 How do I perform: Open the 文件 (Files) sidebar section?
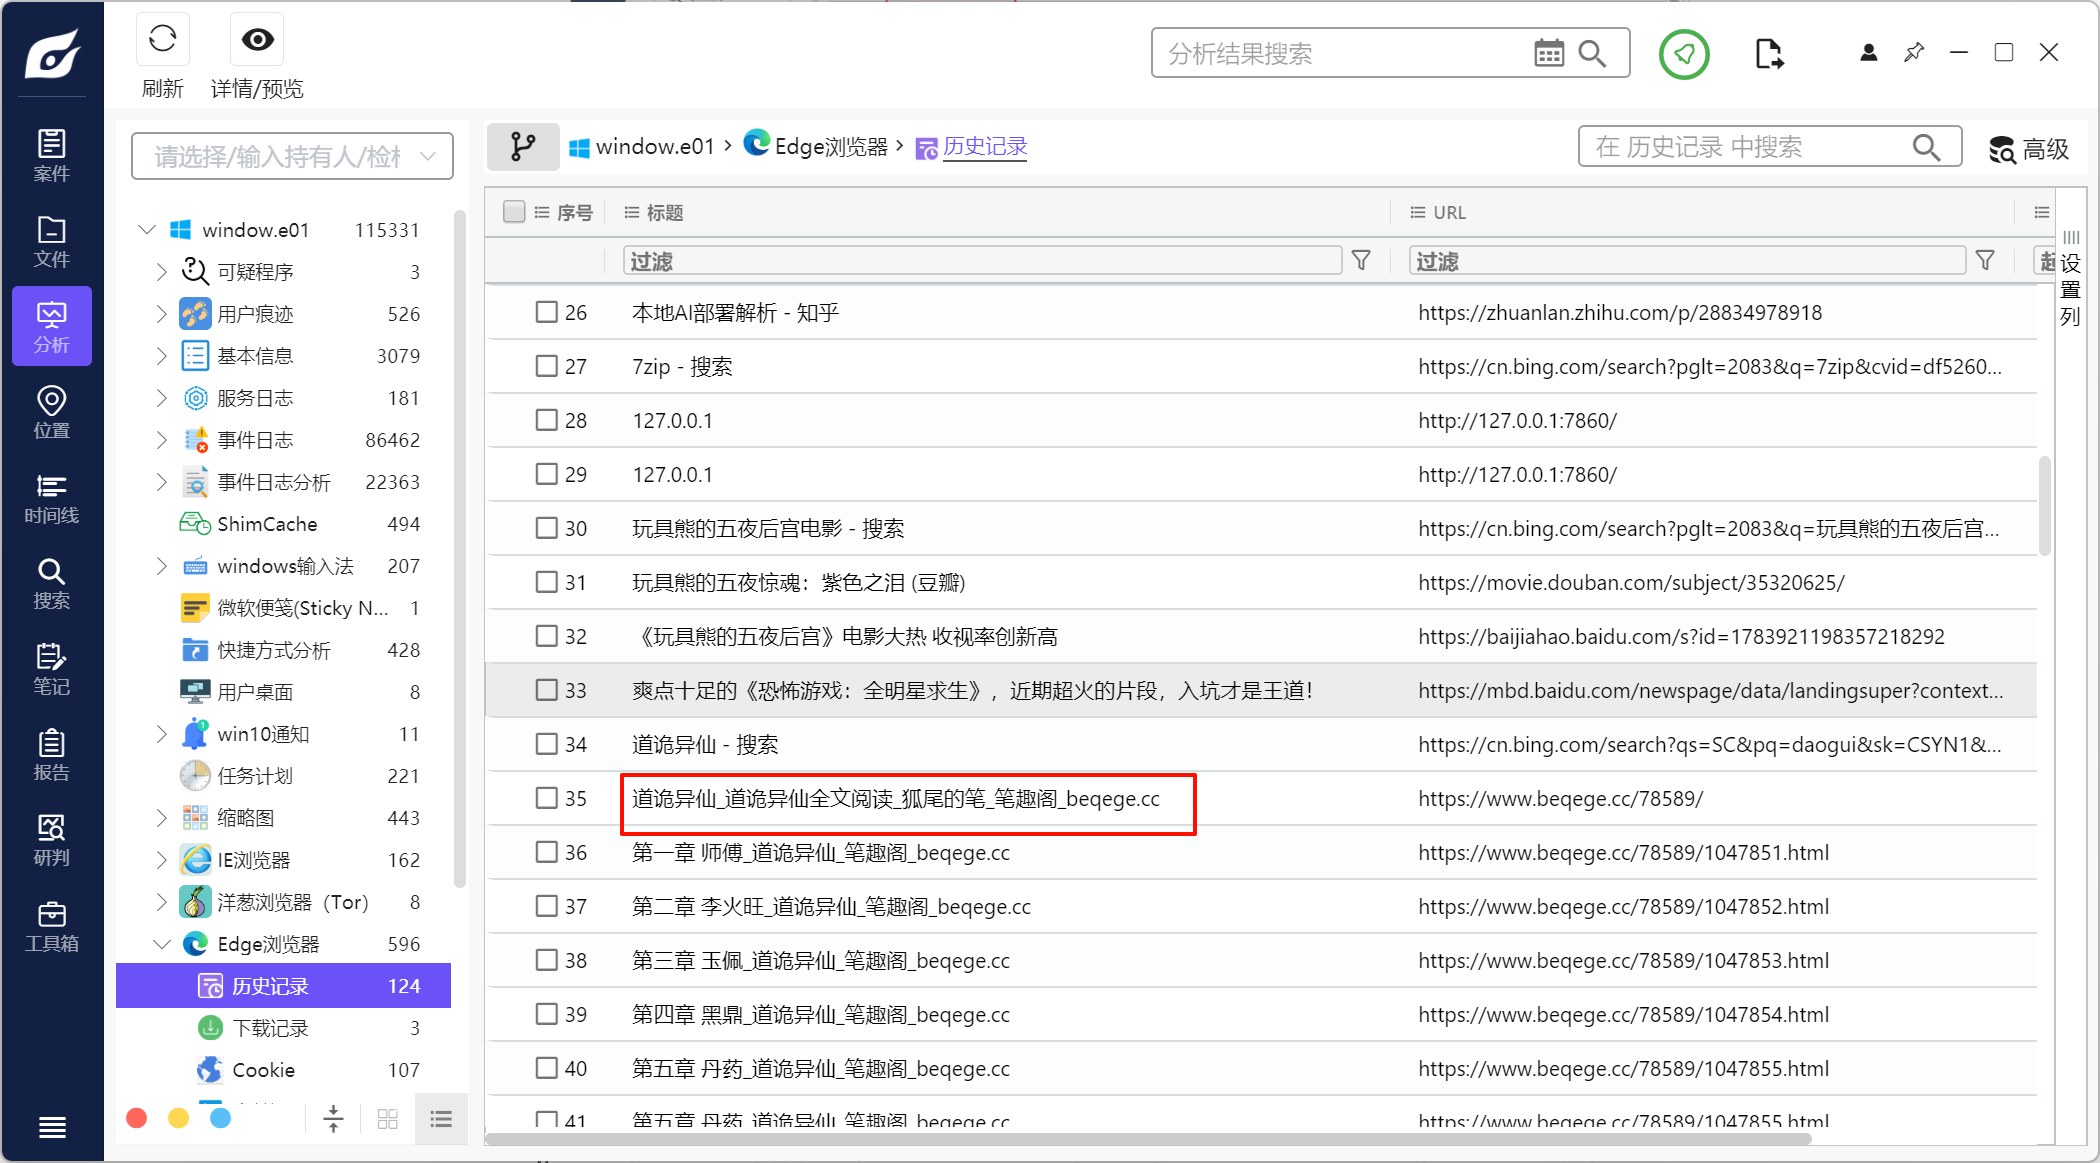52,242
